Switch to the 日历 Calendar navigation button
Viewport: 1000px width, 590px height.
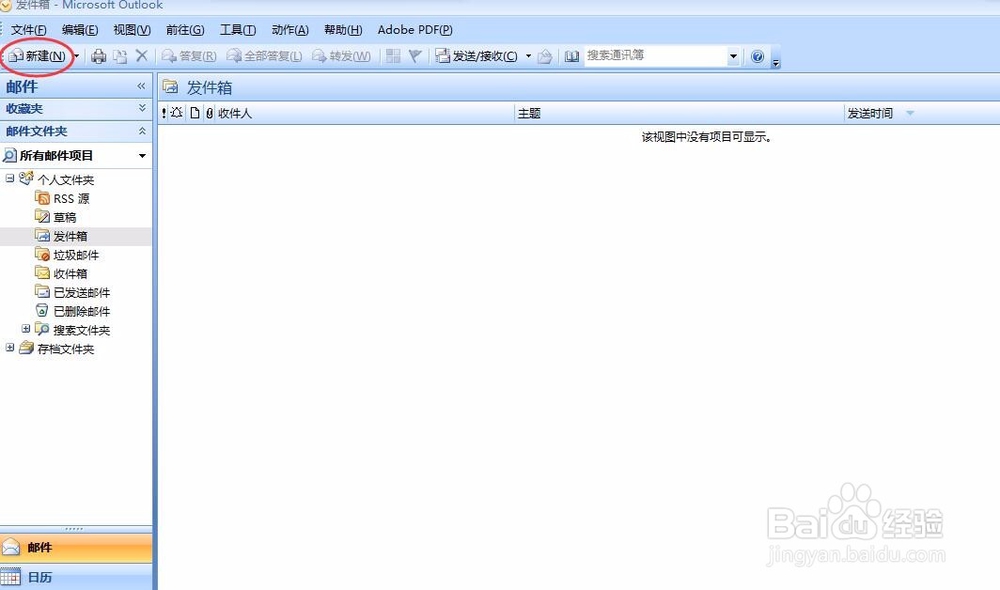pyautogui.click(x=76, y=577)
